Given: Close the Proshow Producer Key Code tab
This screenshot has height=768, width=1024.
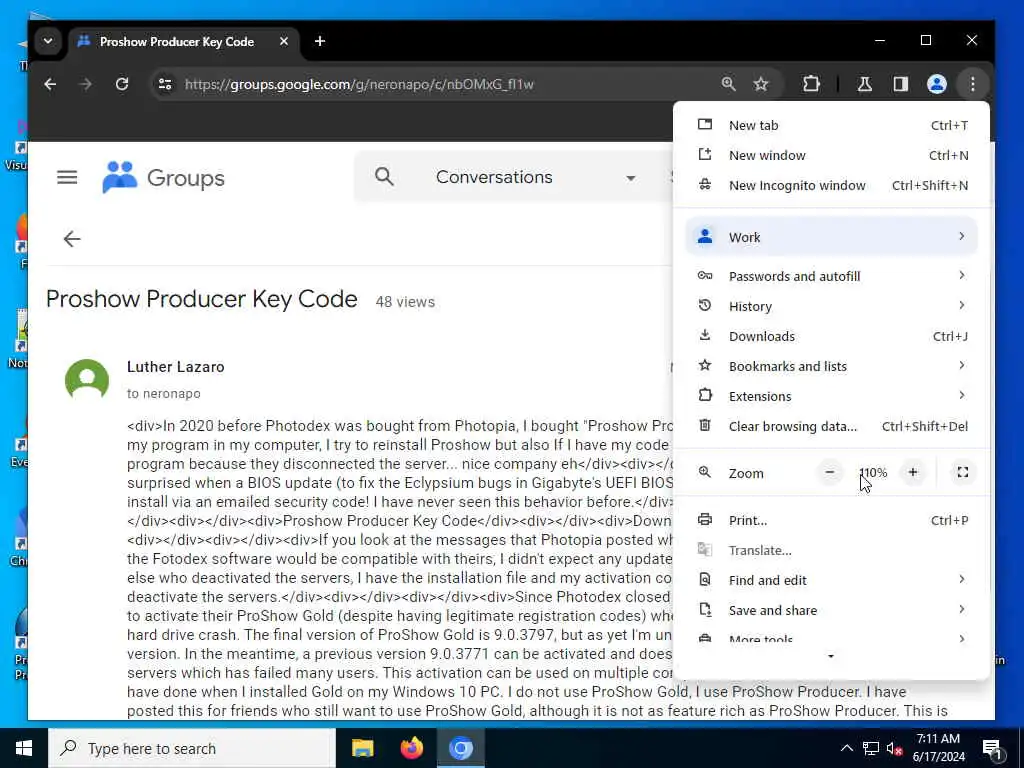Looking at the screenshot, I should [283, 41].
